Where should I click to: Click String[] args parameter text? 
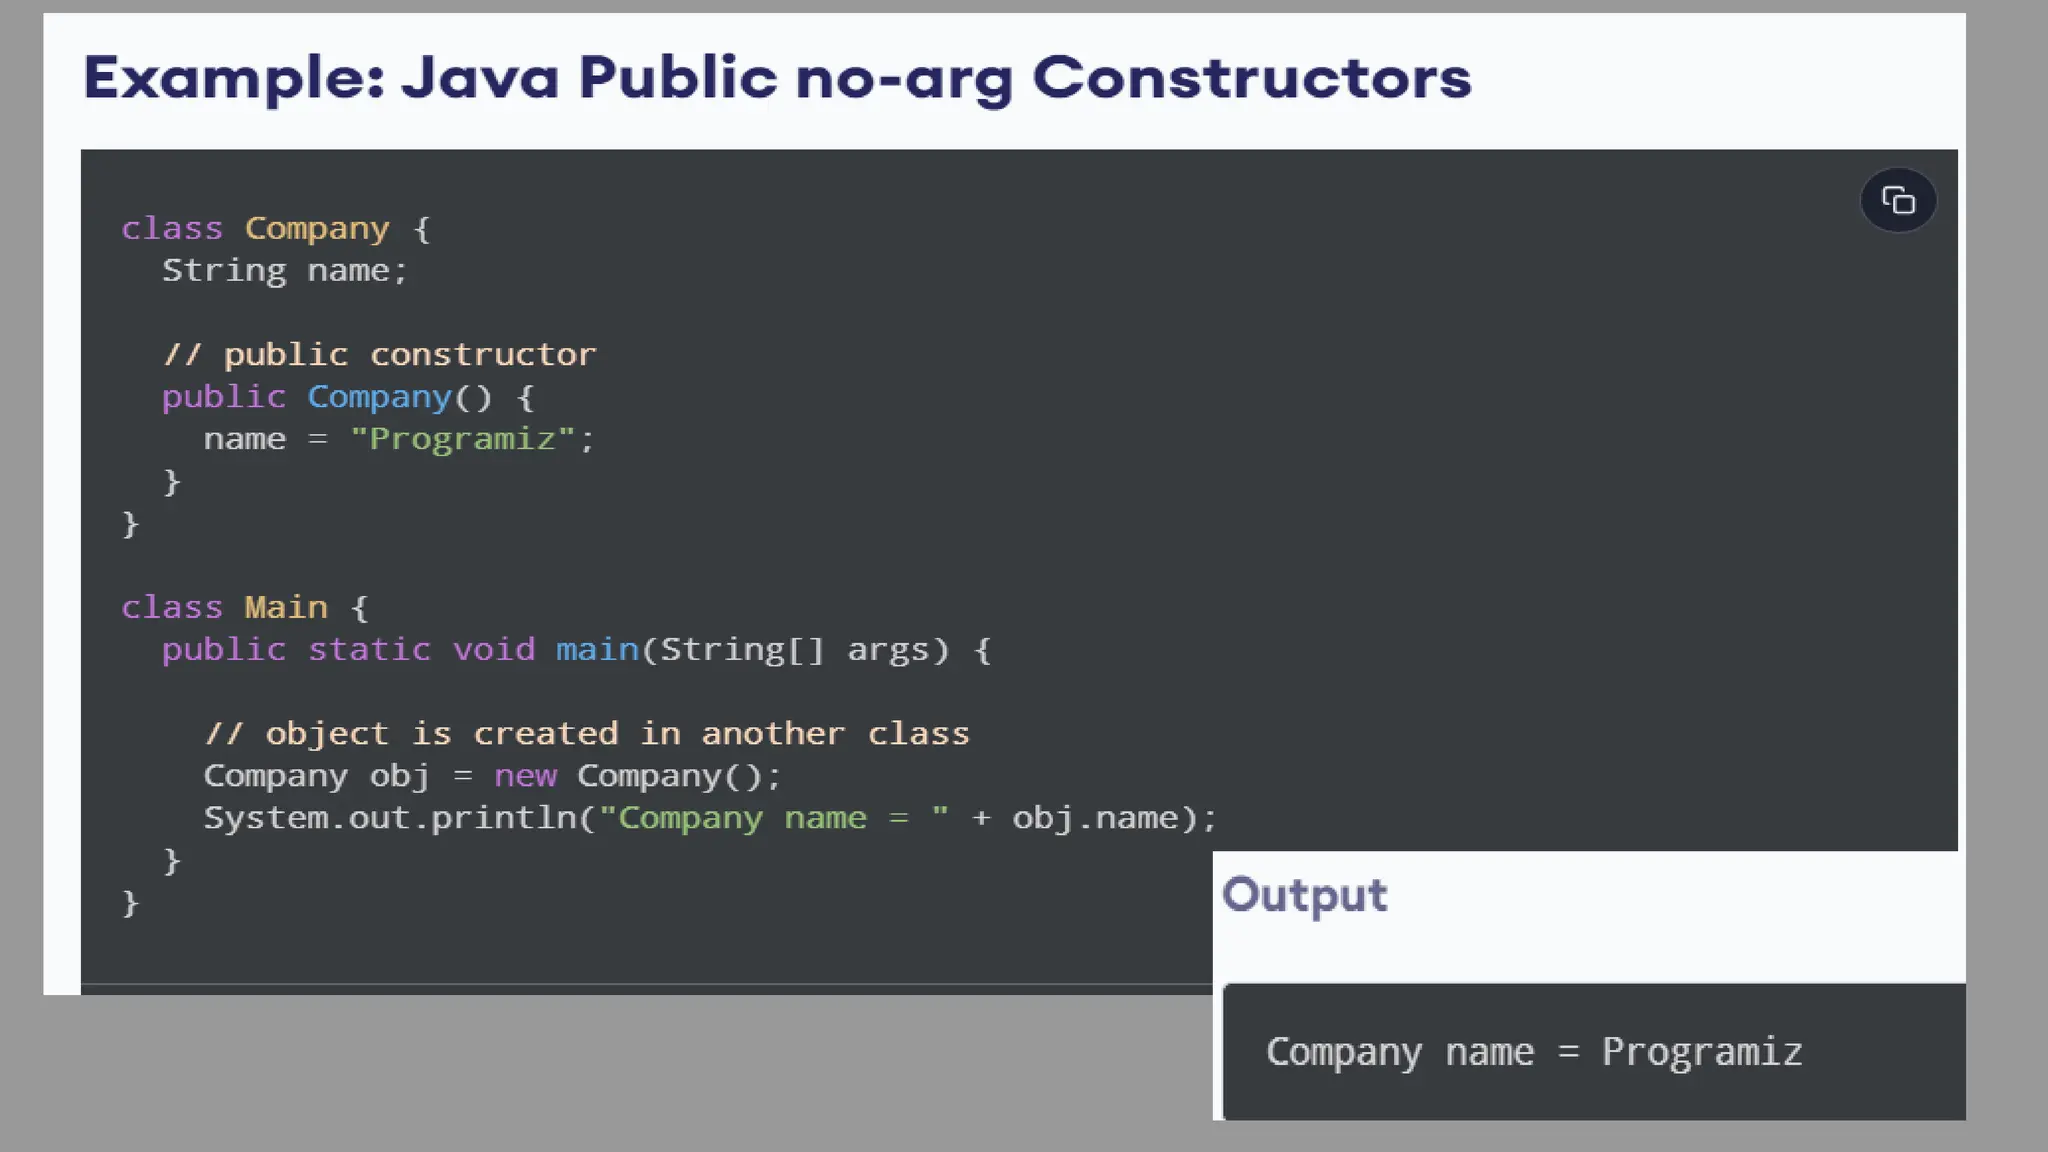[803, 650]
